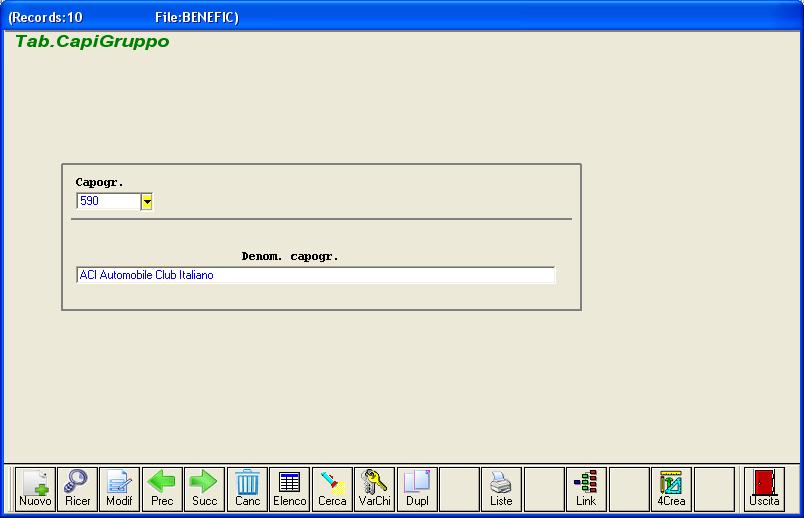Viewport: 804px width, 518px height.
Task: Open the 4Crea design tools icon
Action: coord(671,489)
